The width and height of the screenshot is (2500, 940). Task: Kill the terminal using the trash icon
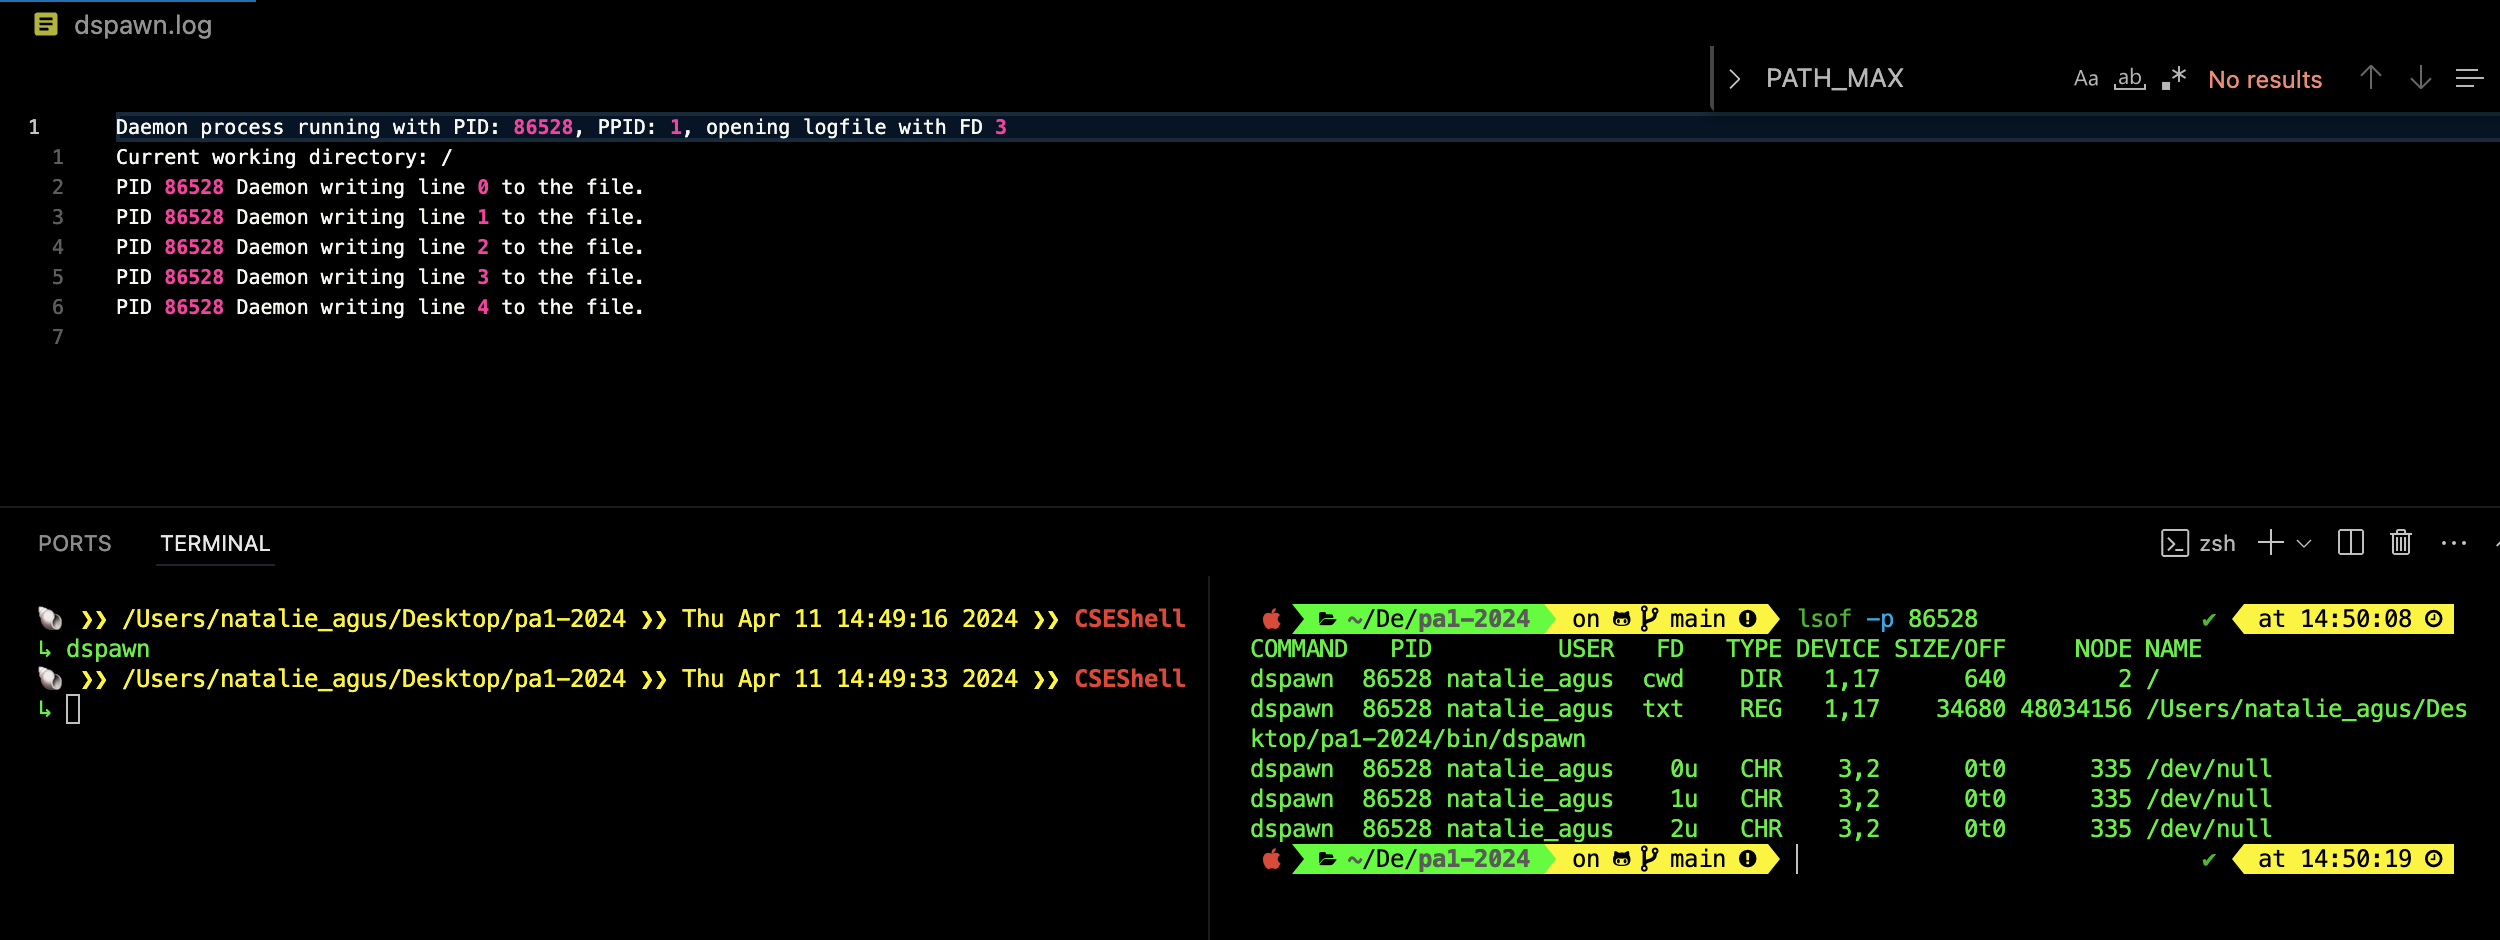coord(2399,542)
